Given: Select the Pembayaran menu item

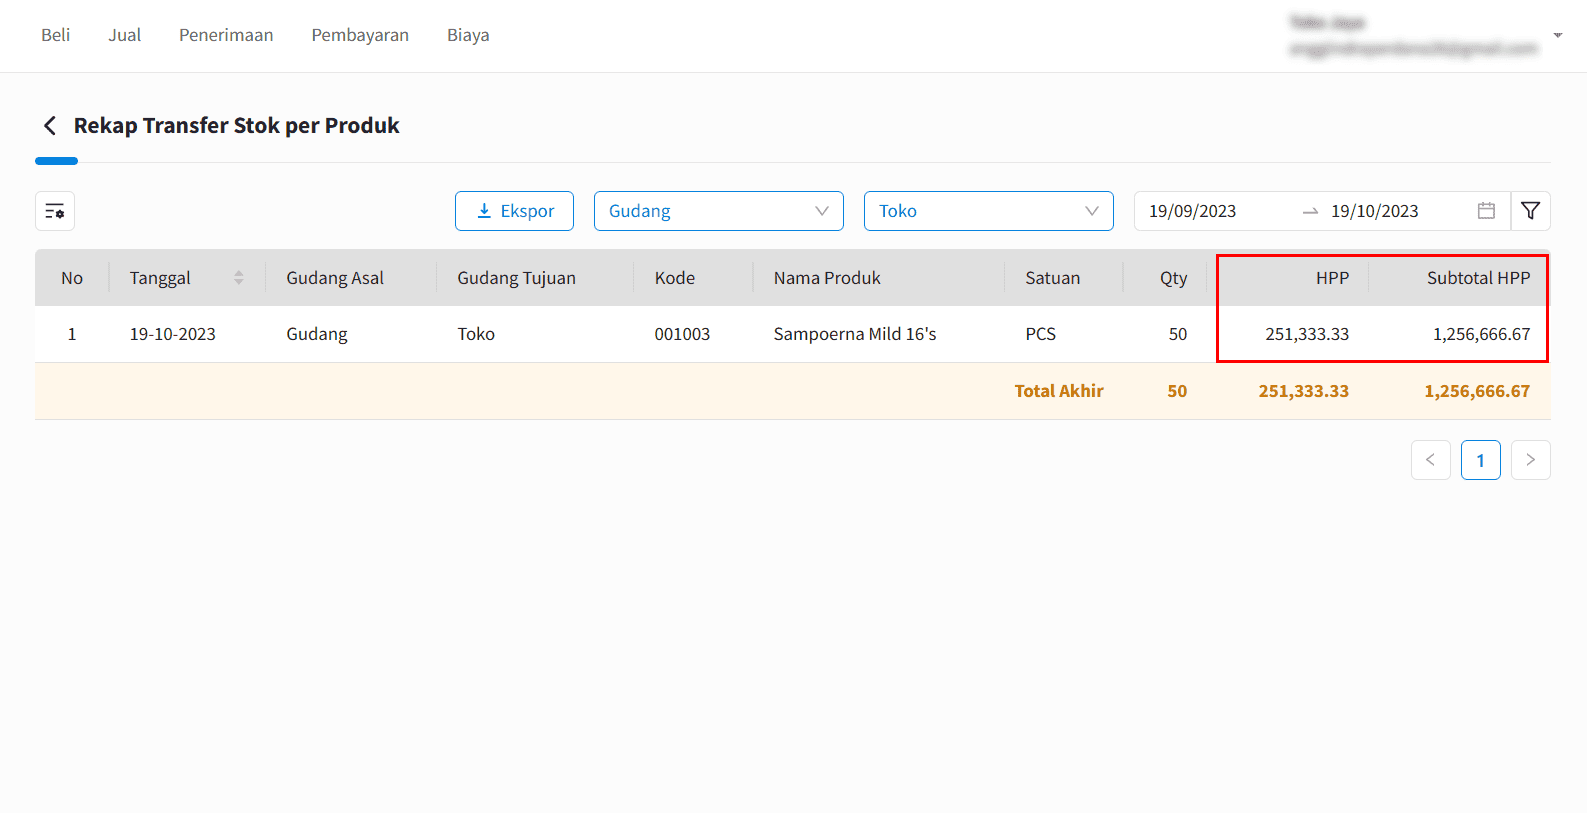Looking at the screenshot, I should pyautogui.click(x=360, y=35).
